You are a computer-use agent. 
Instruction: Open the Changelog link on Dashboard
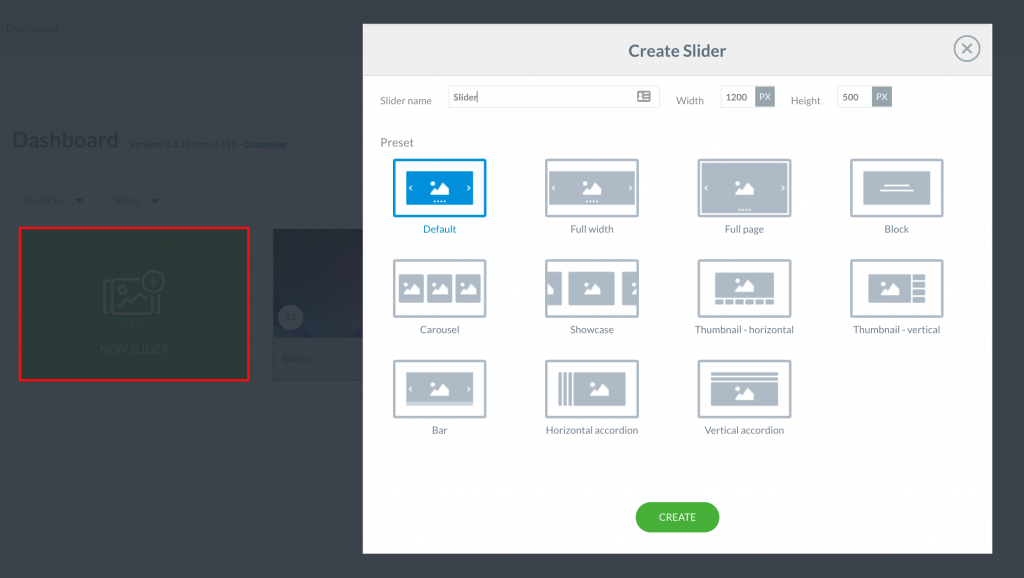click(x=264, y=144)
